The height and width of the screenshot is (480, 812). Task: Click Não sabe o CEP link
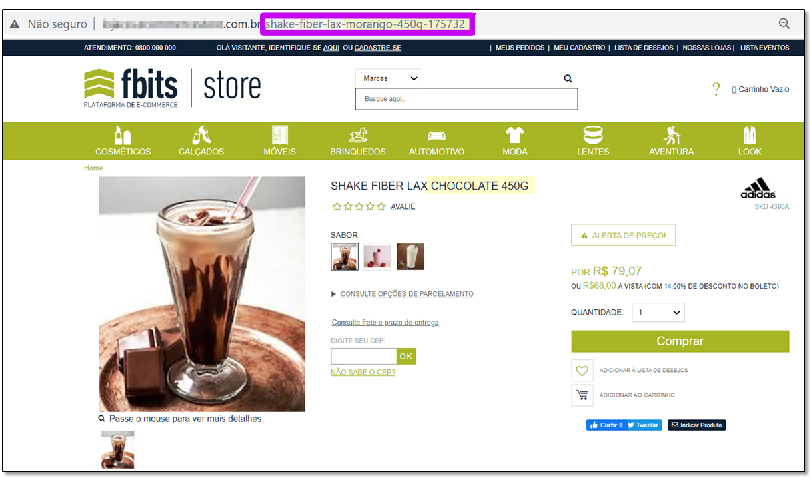click(363, 372)
